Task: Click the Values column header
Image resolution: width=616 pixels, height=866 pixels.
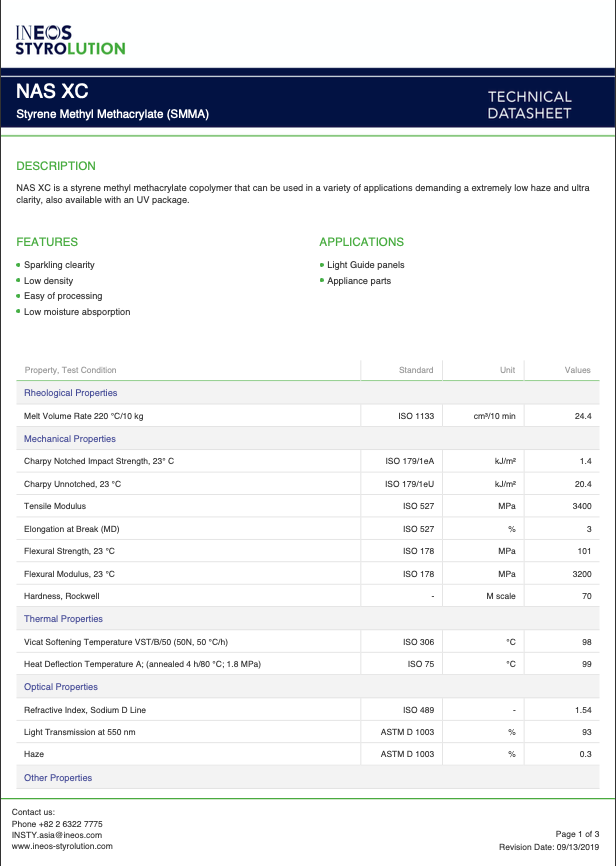Action: coord(578,370)
